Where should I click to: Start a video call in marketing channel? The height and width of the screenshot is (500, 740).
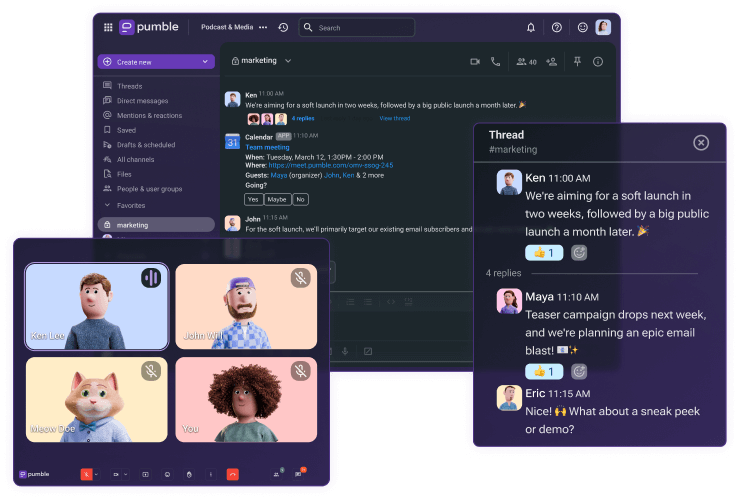pyautogui.click(x=476, y=62)
